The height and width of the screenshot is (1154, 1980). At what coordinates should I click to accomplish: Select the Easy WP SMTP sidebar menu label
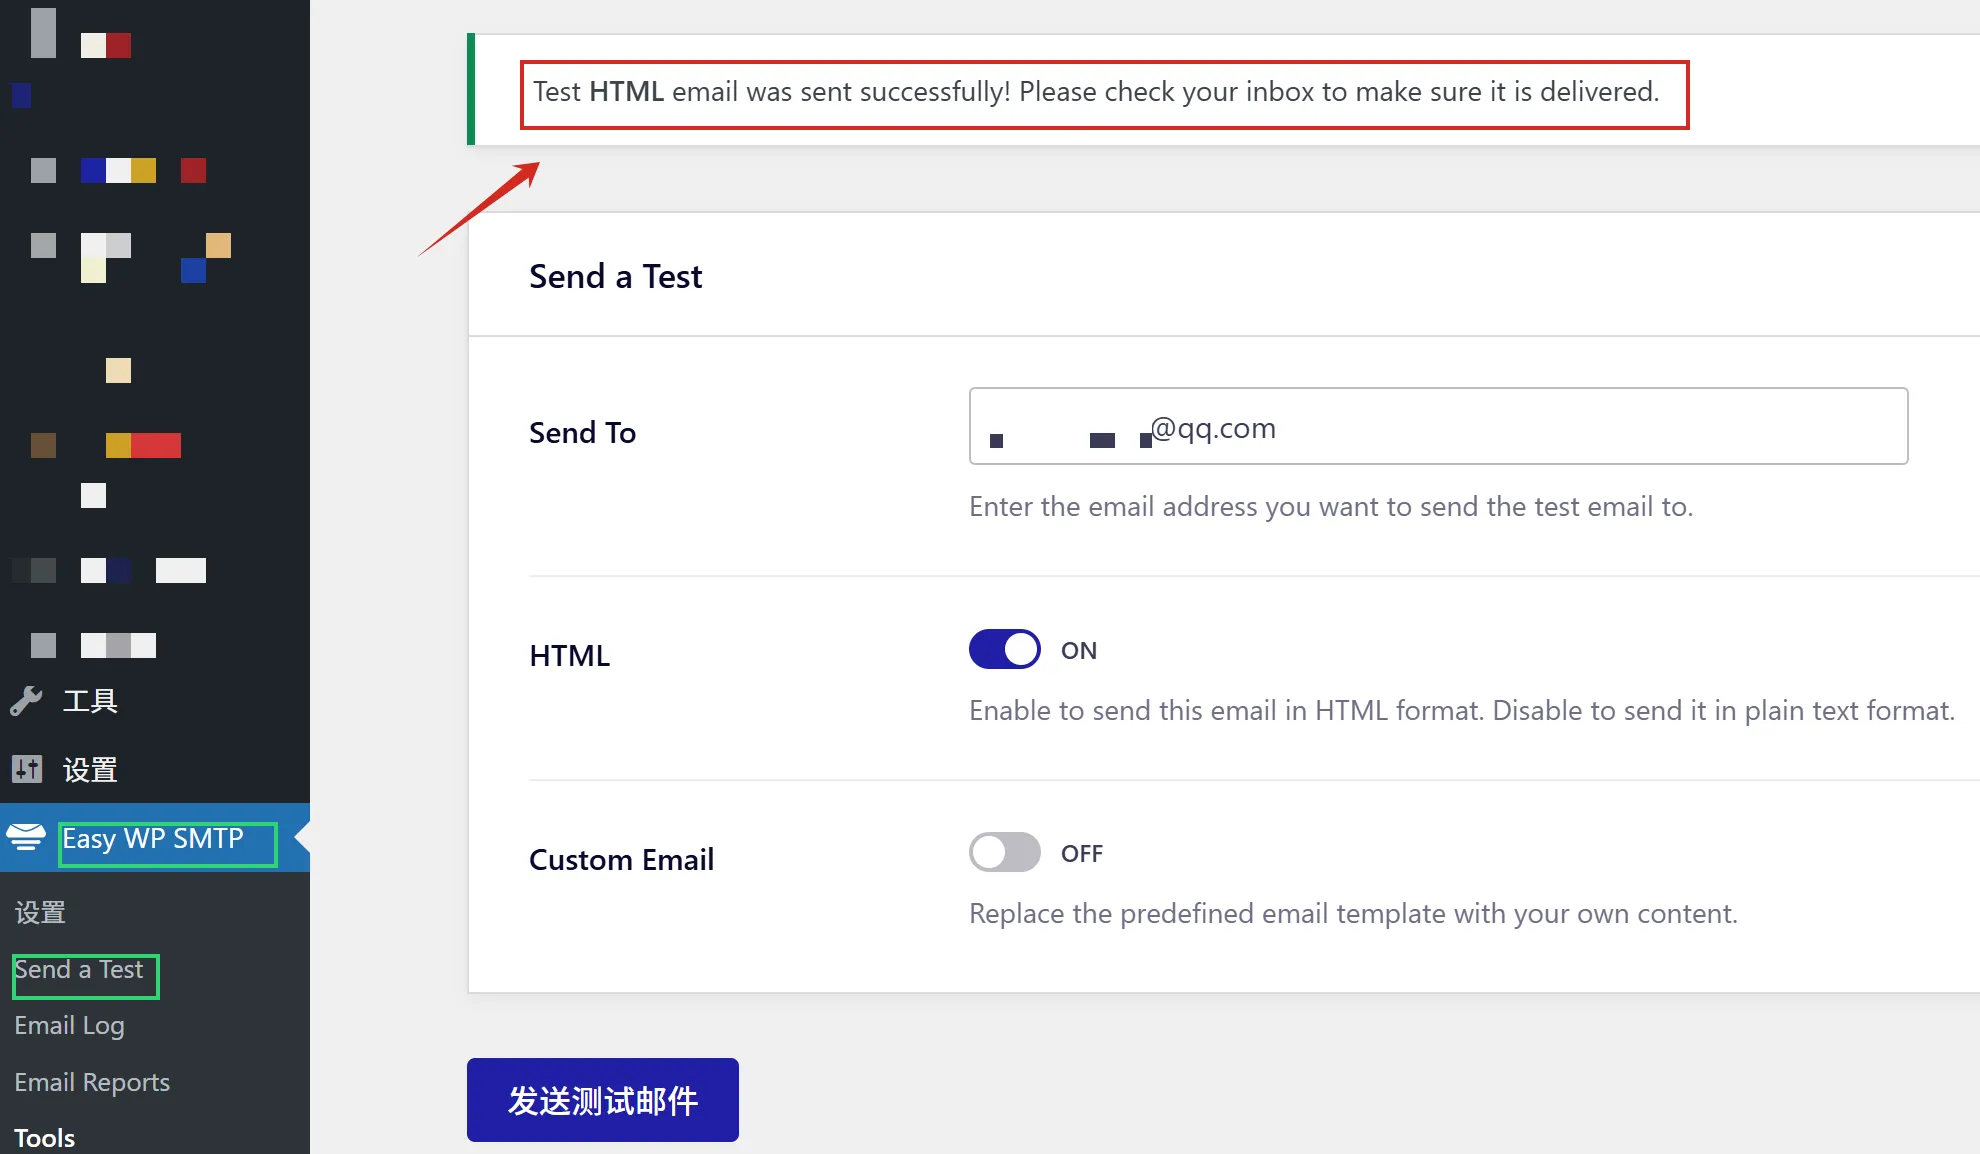pyautogui.click(x=153, y=838)
